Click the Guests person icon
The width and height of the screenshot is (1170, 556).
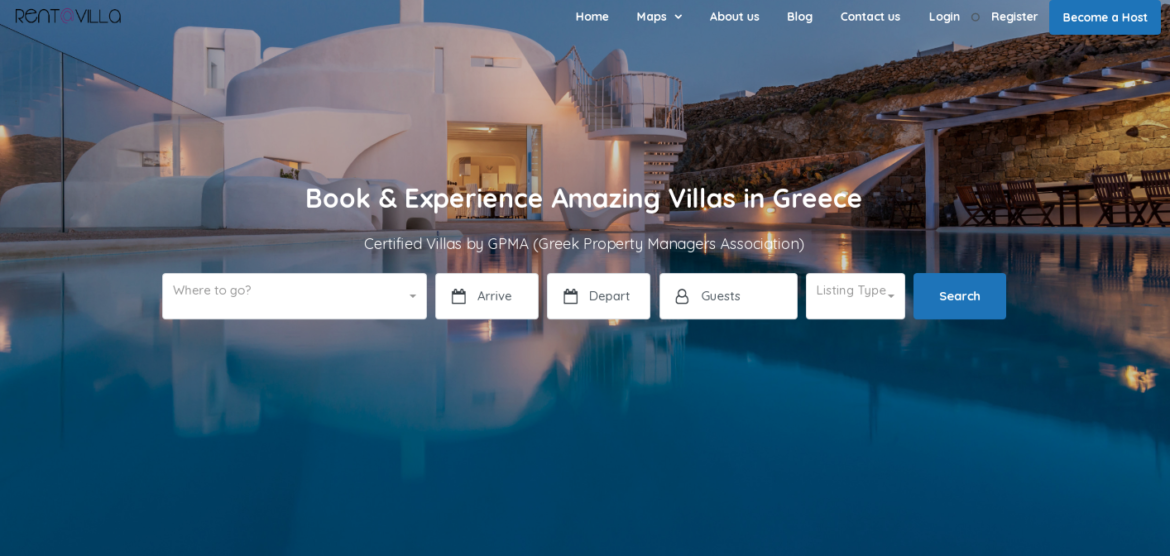[682, 296]
